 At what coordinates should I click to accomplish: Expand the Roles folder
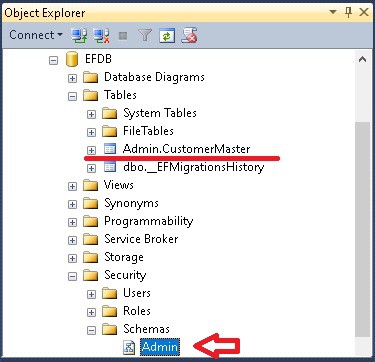click(91, 312)
